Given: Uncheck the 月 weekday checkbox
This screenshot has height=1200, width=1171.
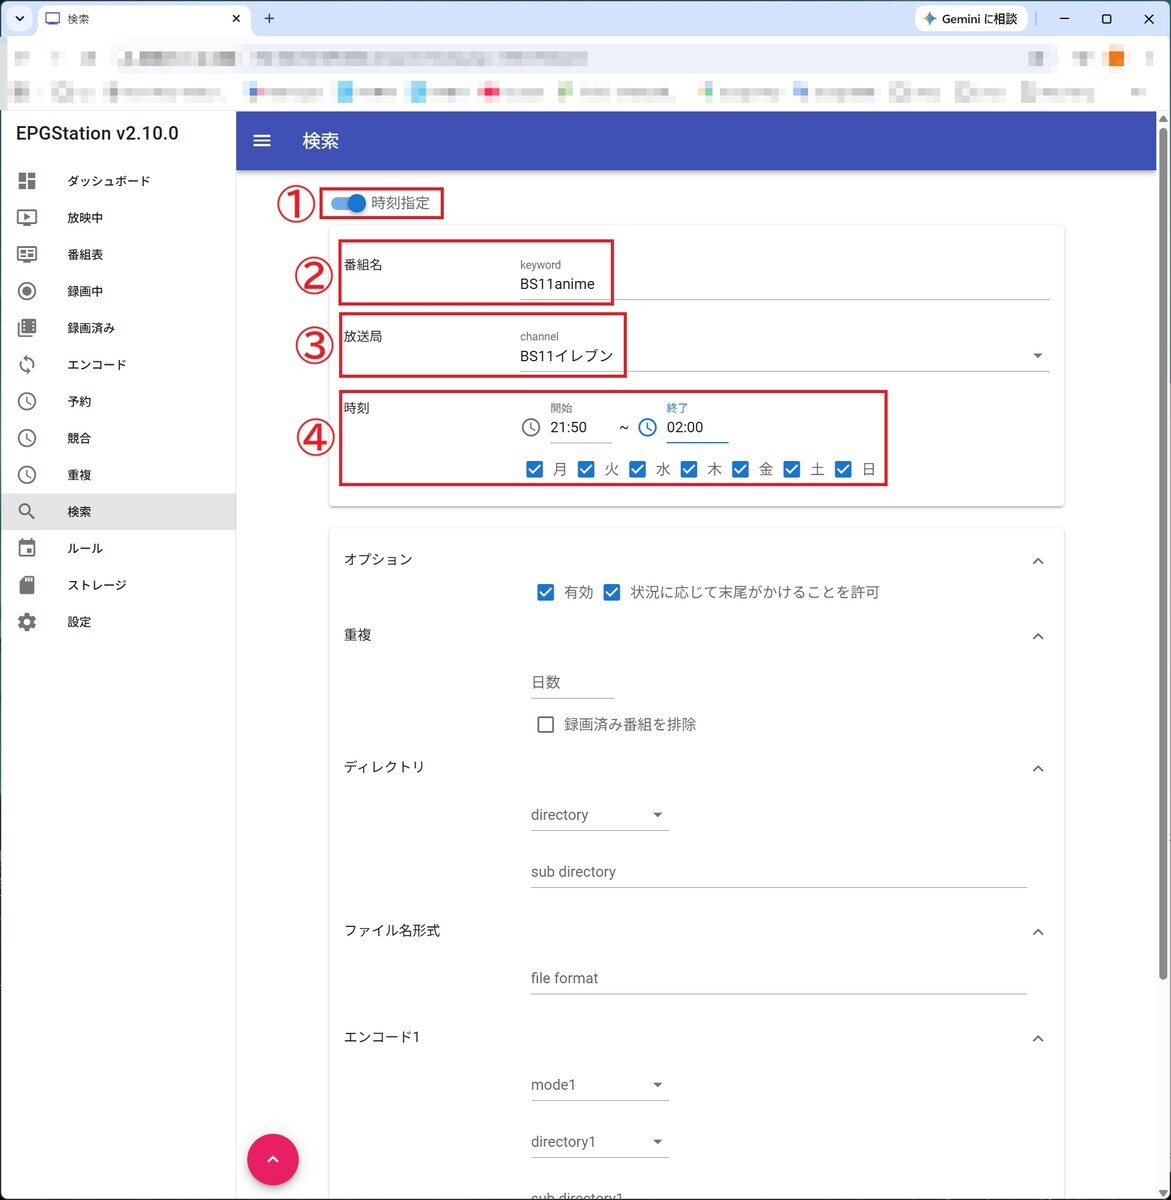Looking at the screenshot, I should coord(535,469).
